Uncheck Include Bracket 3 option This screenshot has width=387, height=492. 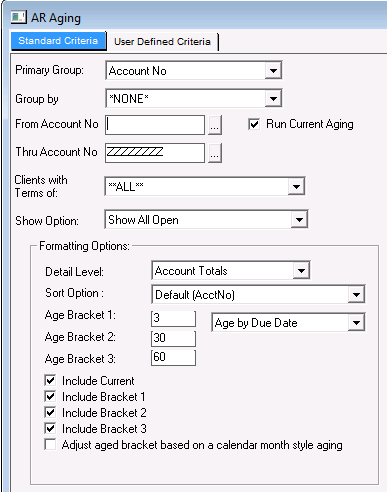(x=50, y=428)
